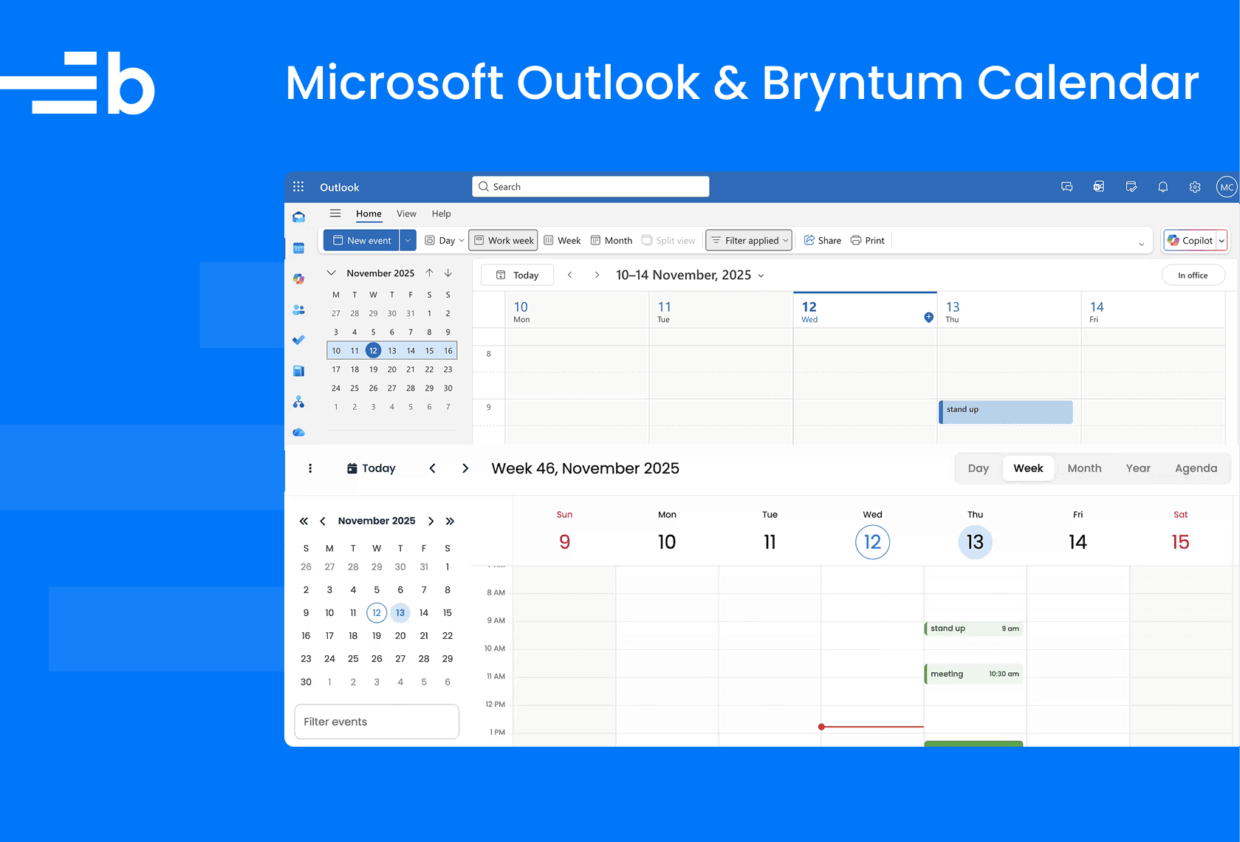Viewport: 1240px width, 842px height.
Task: Open the Filter applied dropdown
Action: 749,241
